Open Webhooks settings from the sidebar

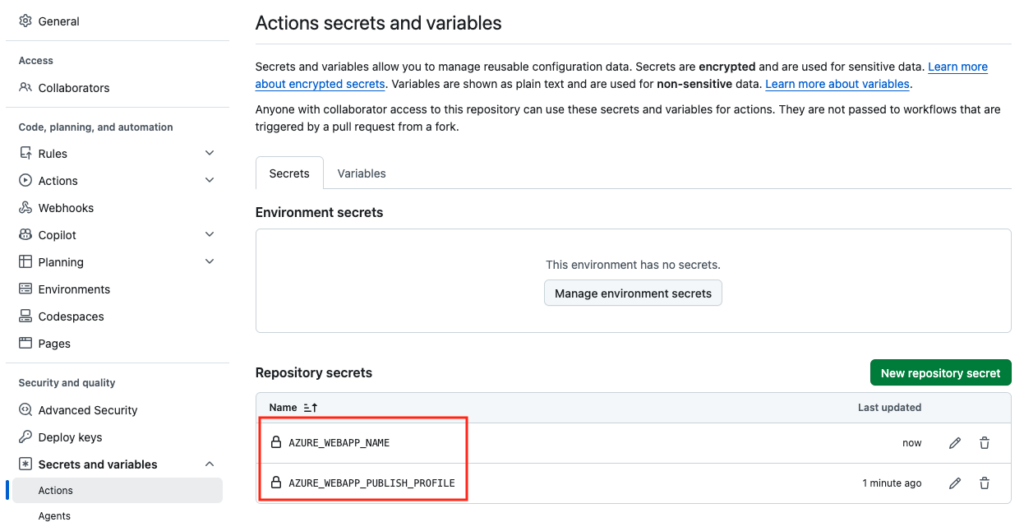tap(65, 208)
